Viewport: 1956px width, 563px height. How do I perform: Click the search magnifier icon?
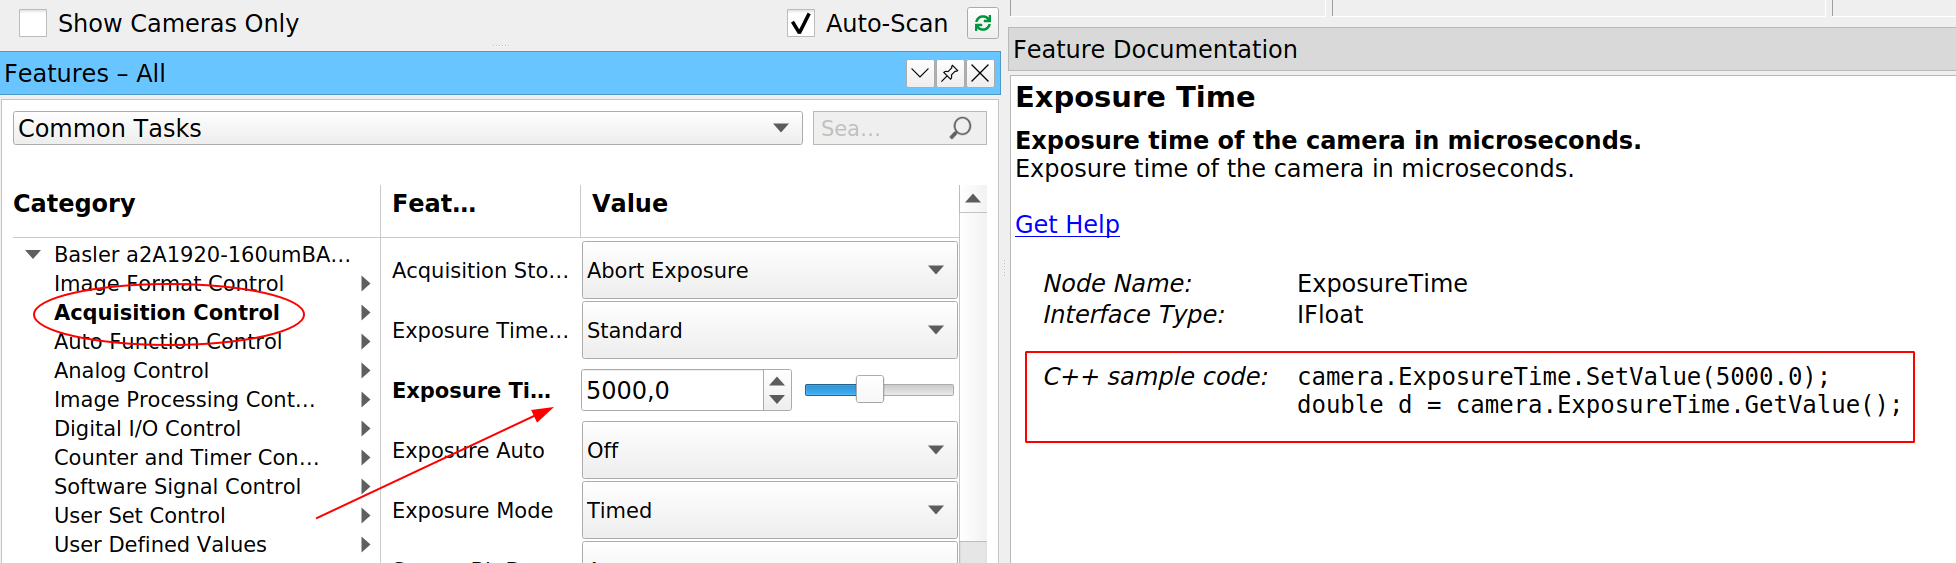click(x=960, y=128)
